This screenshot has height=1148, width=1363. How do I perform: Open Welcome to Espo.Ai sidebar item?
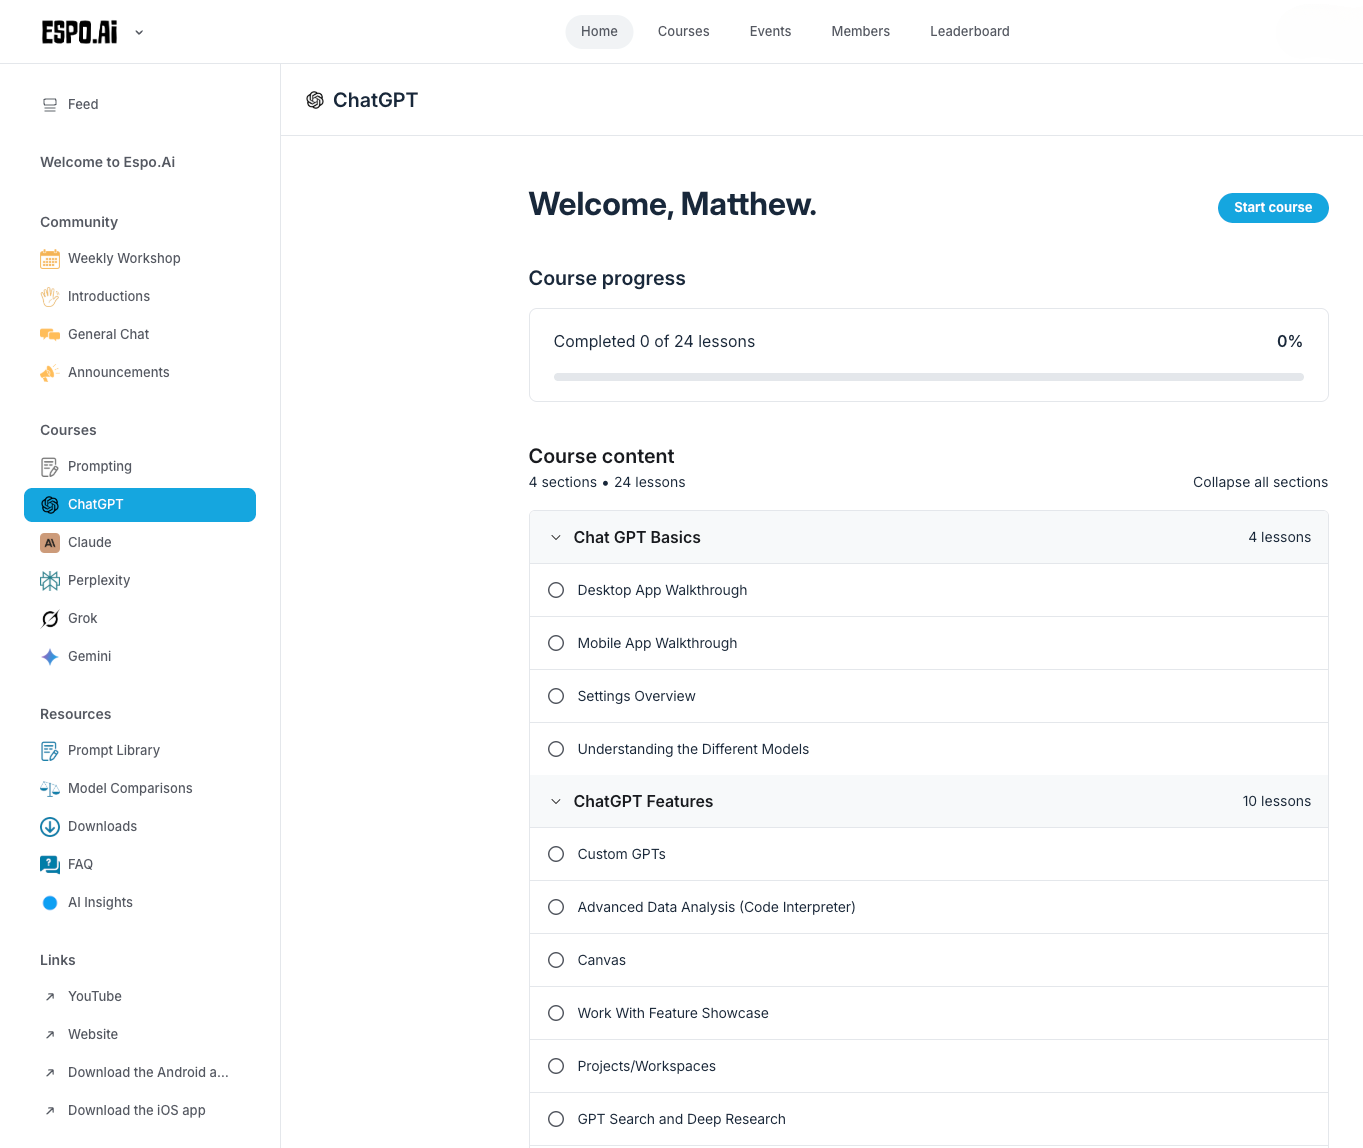tap(108, 162)
